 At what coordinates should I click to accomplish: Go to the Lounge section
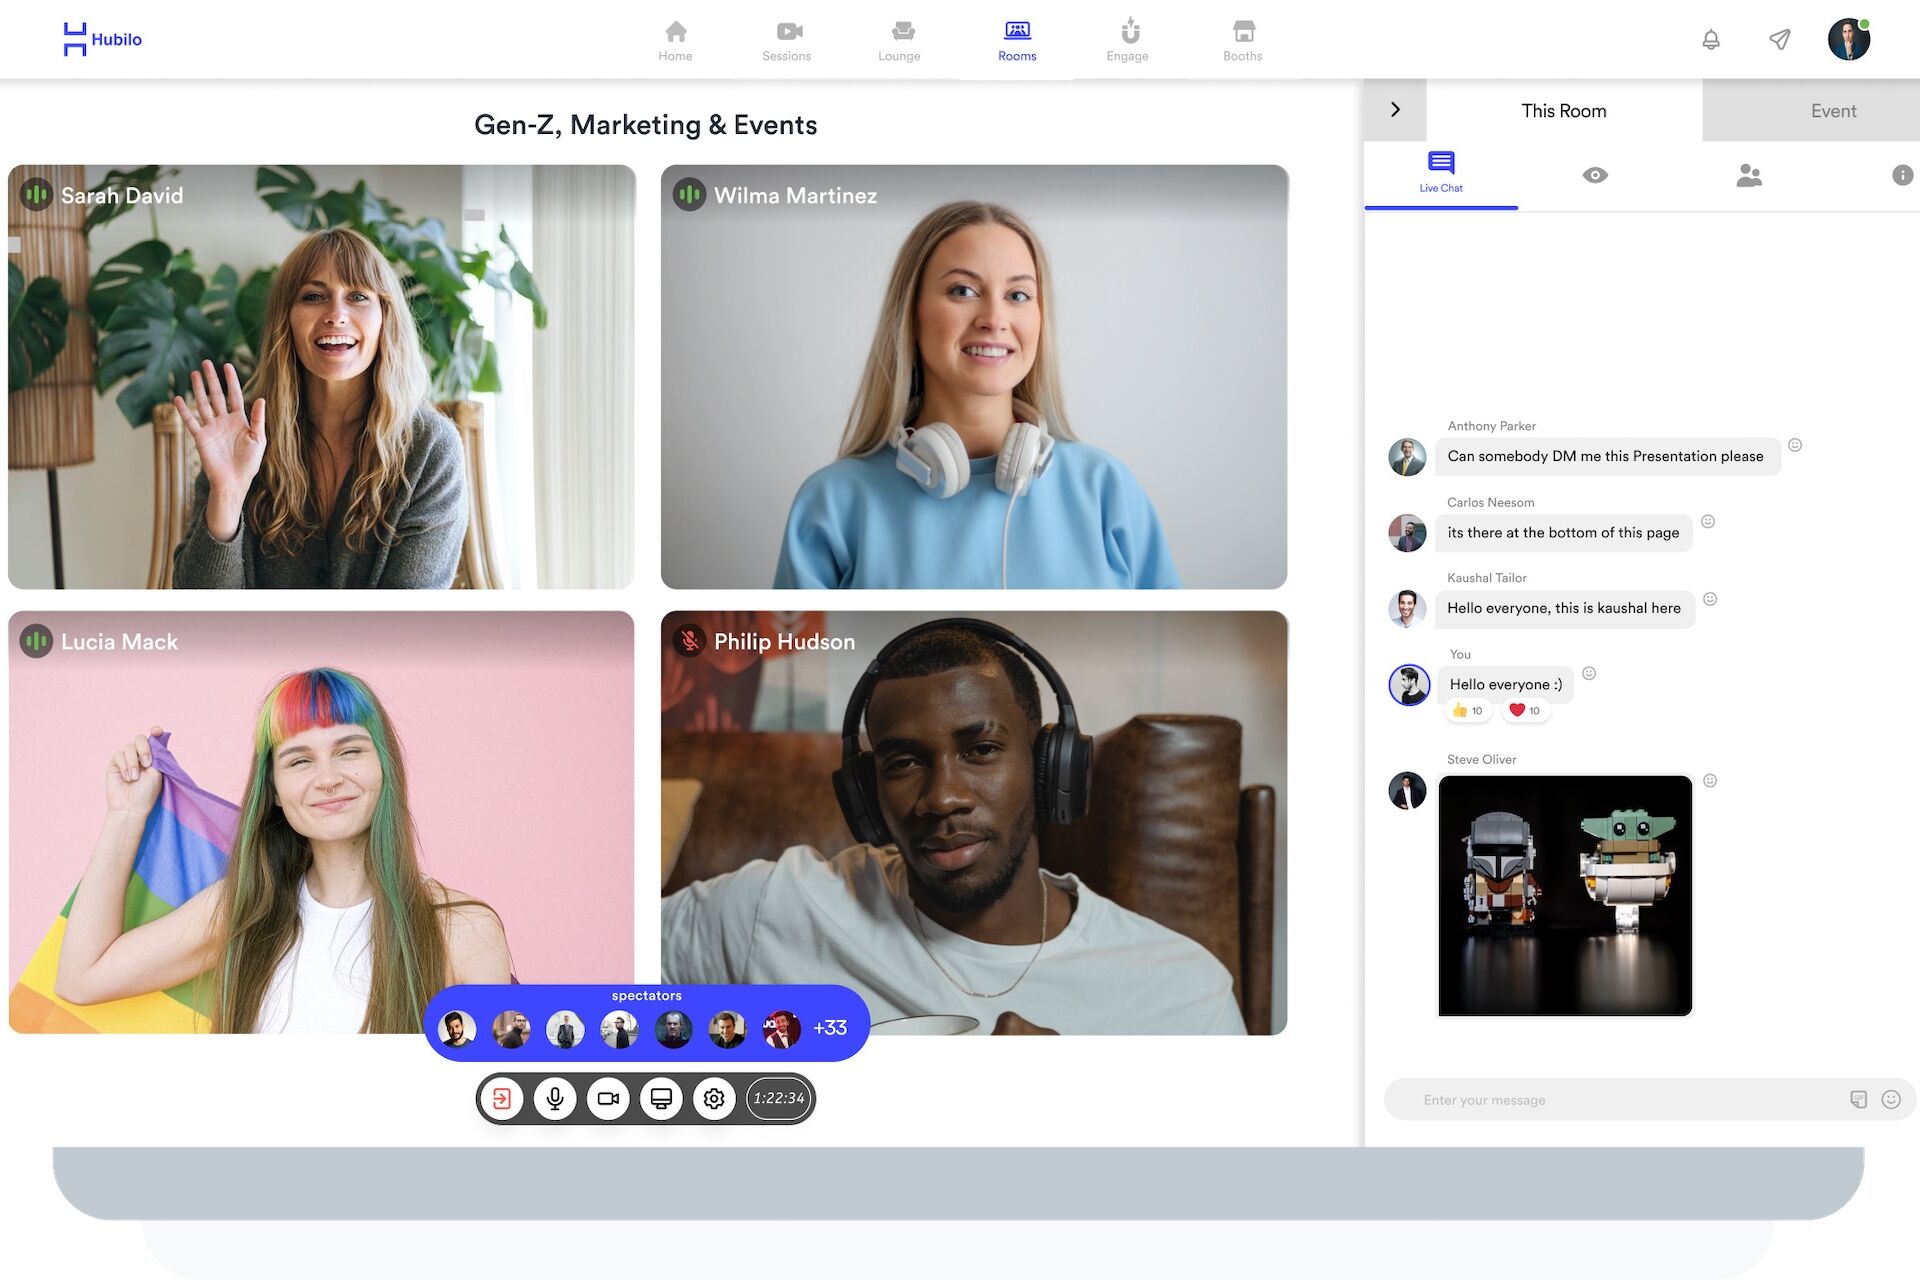point(899,40)
